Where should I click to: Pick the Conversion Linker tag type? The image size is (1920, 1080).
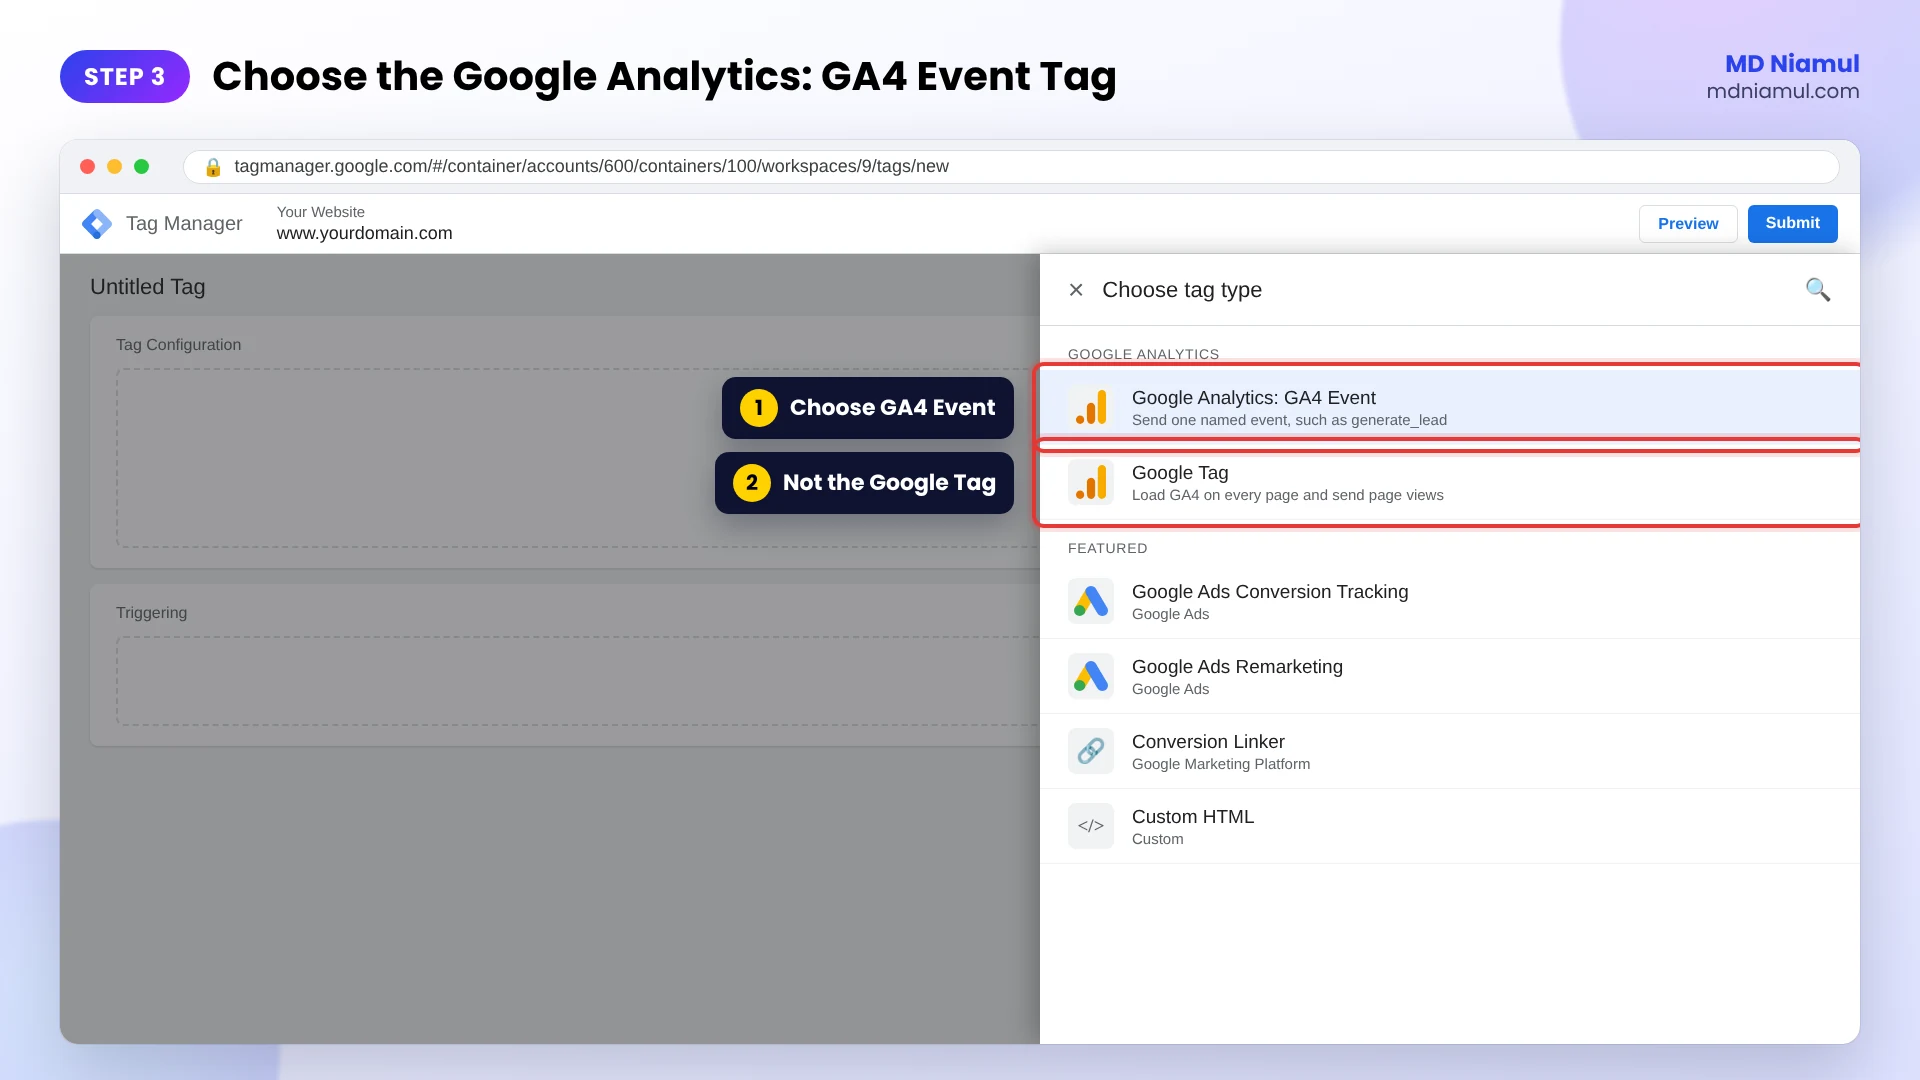click(1450, 752)
